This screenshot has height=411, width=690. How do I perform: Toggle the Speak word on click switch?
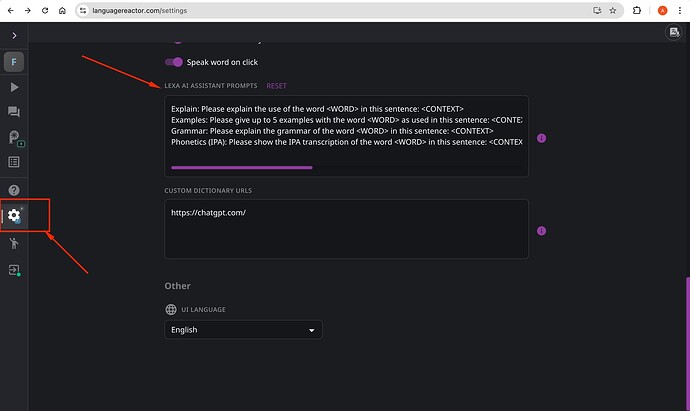(174, 62)
